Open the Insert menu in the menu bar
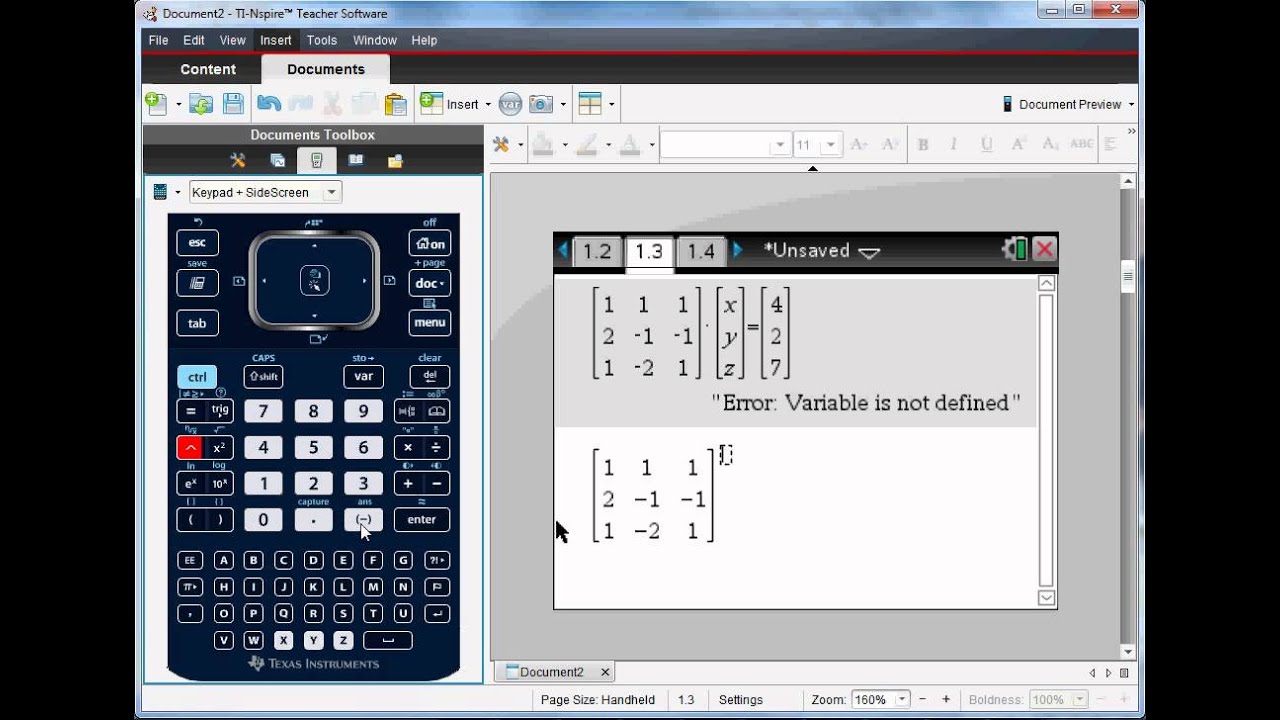This screenshot has height=720, width=1280. (276, 40)
